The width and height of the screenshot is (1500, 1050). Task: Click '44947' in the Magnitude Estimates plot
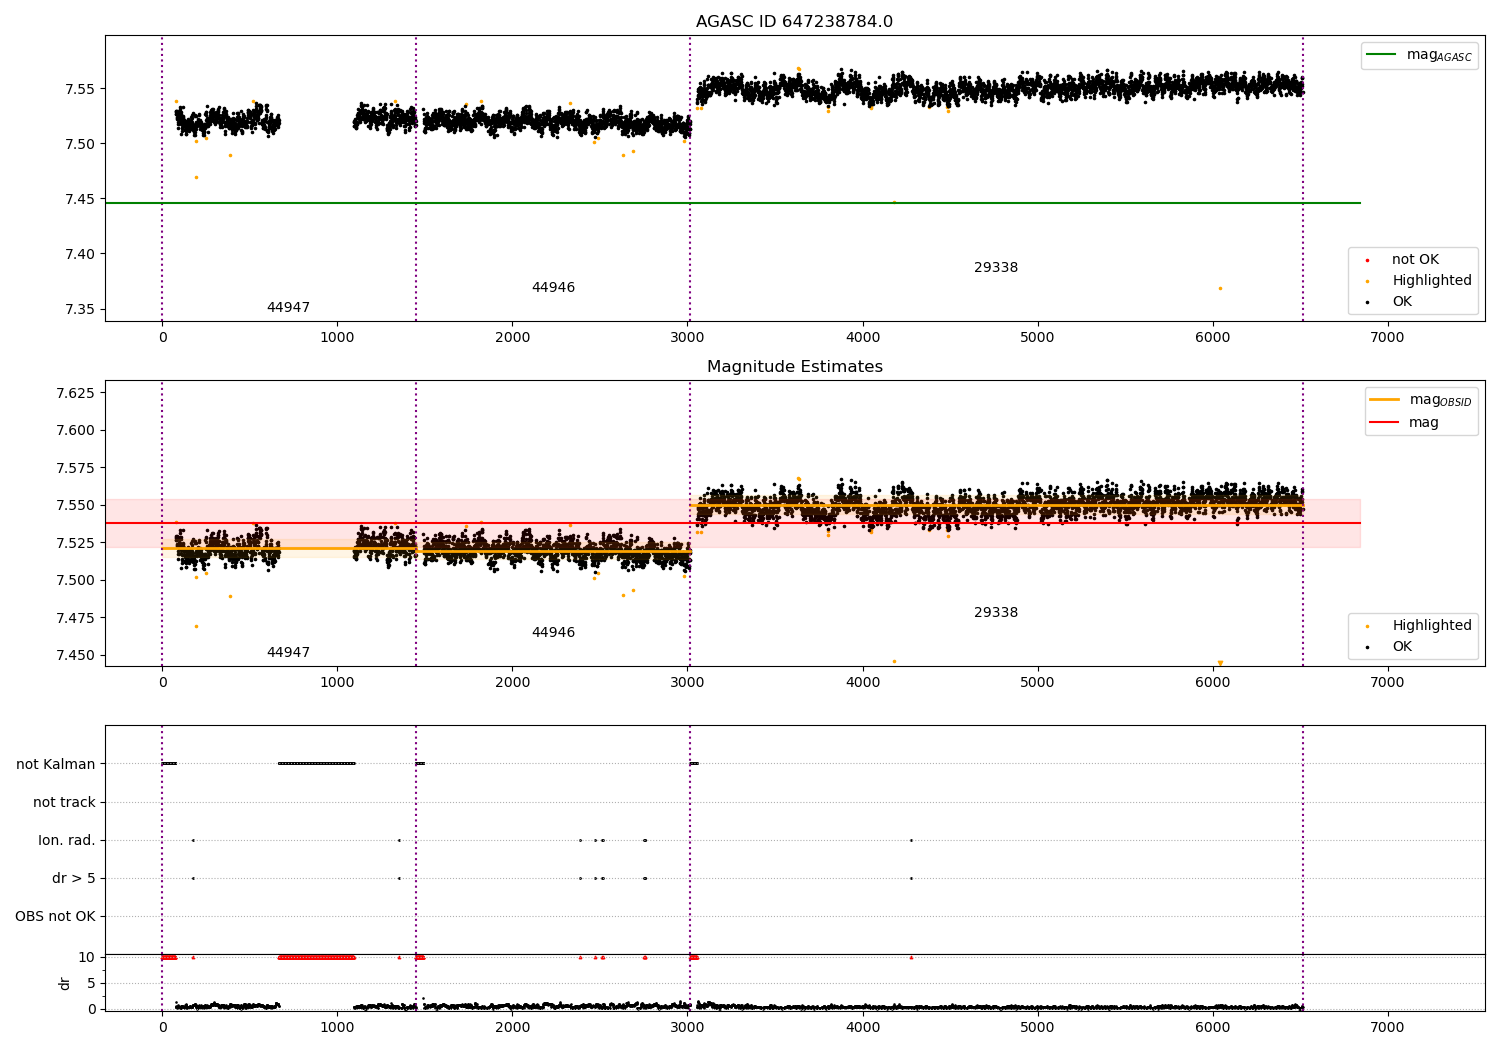tap(288, 653)
